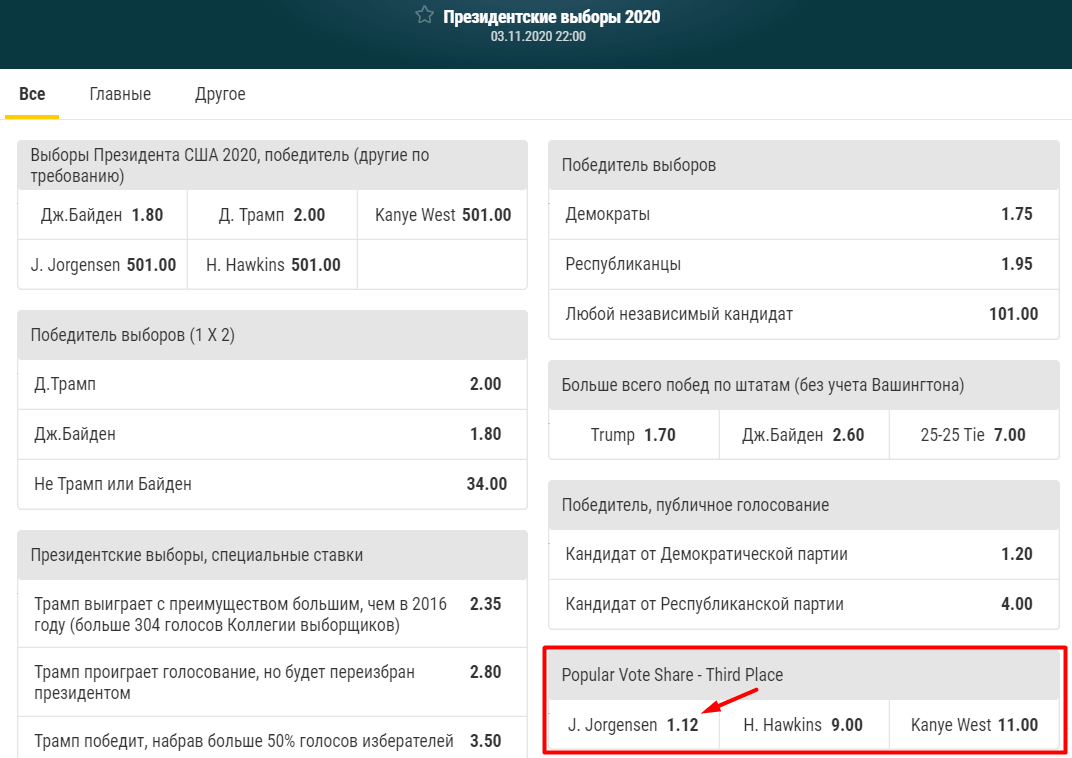Image resolution: width=1072 pixels, height=758 pixels.
Task: Click the 'Победитель выборов (1 X 2)' header
Action: (272, 335)
